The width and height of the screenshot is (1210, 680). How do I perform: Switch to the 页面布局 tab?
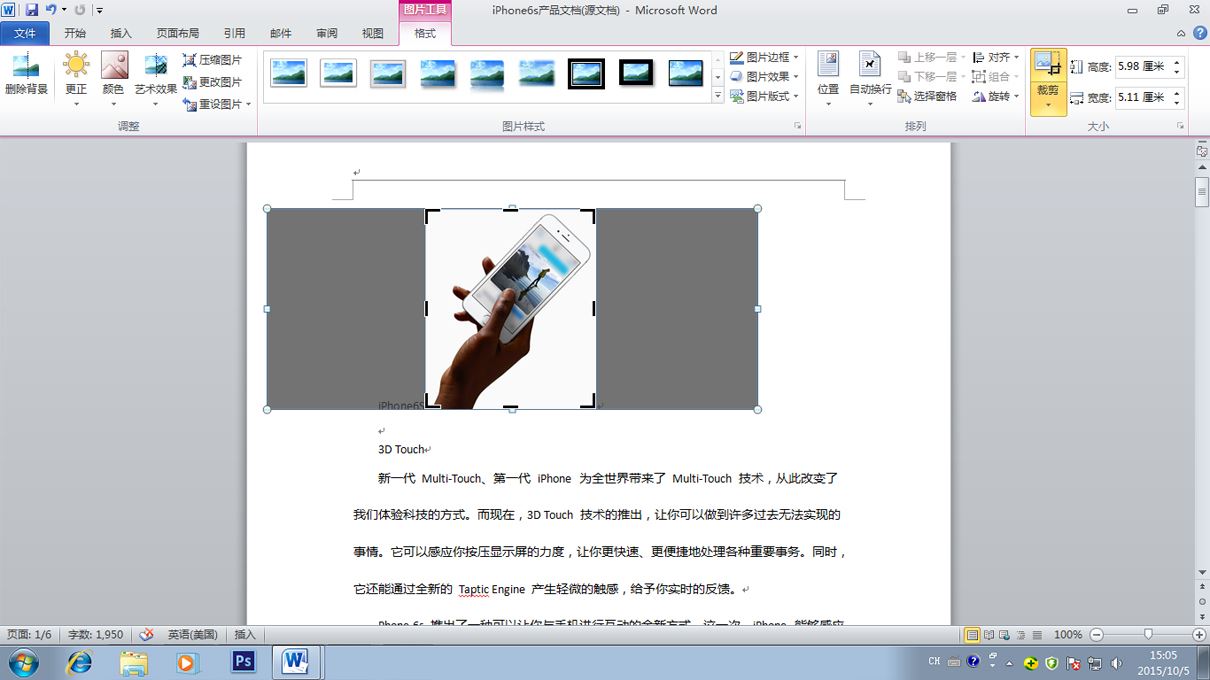click(177, 33)
